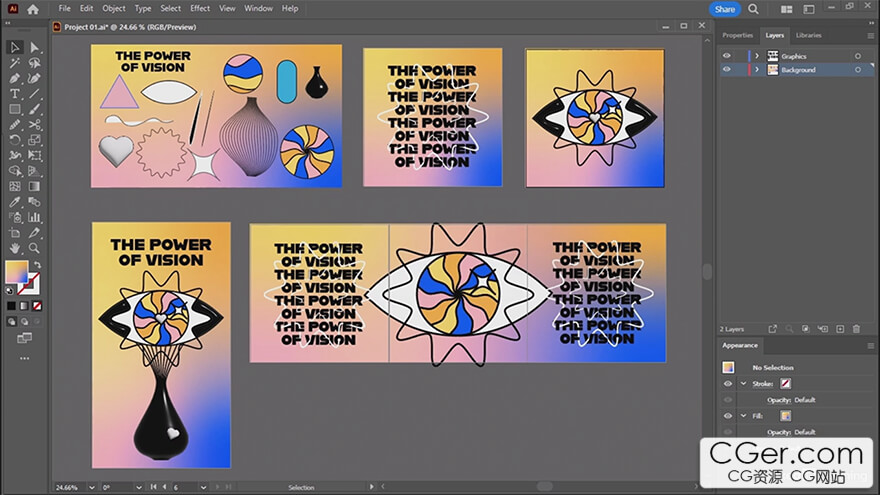Select the Free Transform tool

[x=35, y=155]
